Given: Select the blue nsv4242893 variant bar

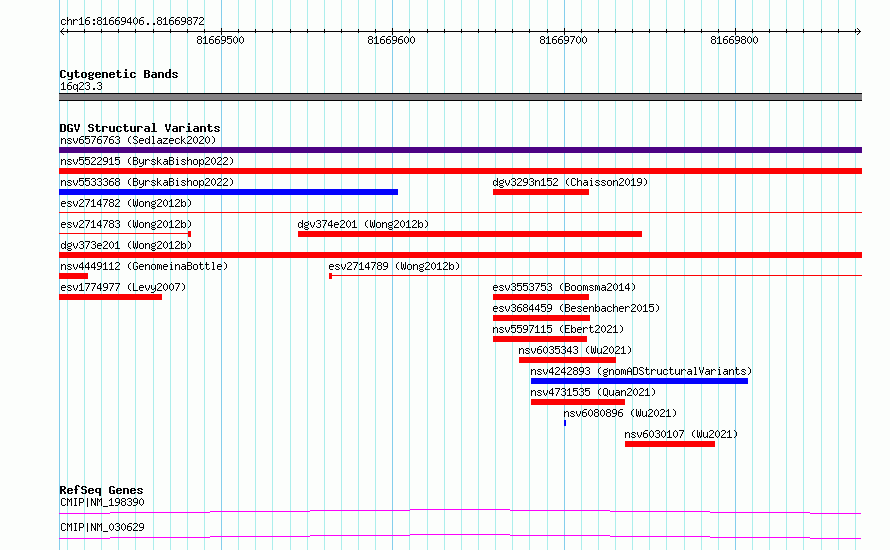Looking at the screenshot, I should click(639, 381).
